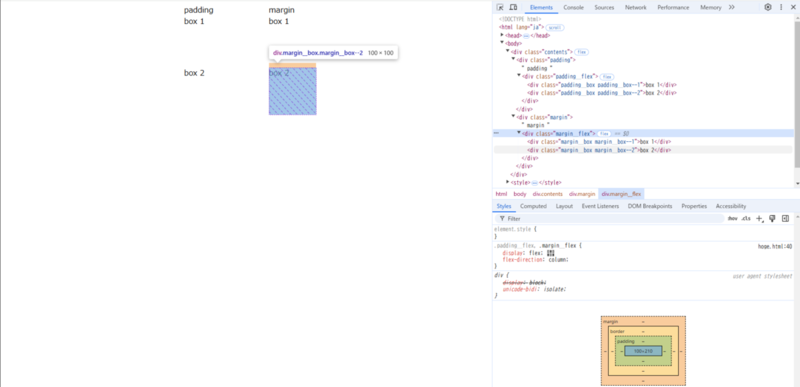The height and width of the screenshot is (387, 800).
Task: Click the div.margin__flex breadcrumb
Action: [621, 194]
